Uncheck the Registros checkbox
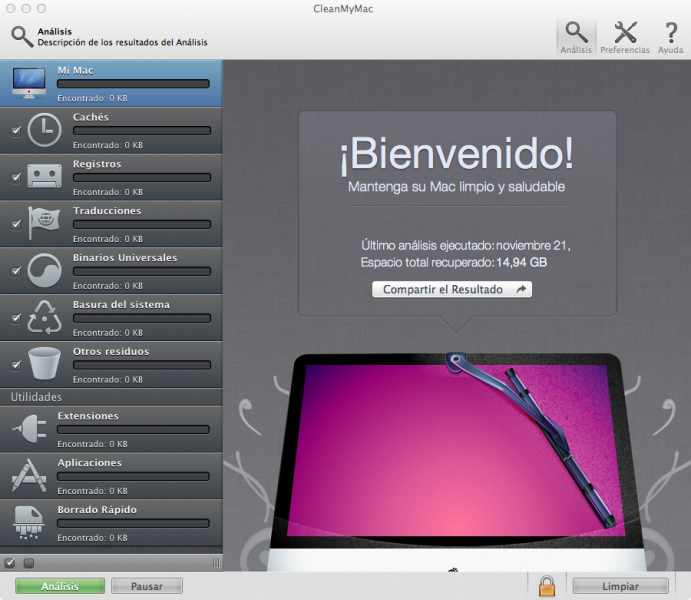The image size is (691, 600). pyautogui.click(x=16, y=177)
